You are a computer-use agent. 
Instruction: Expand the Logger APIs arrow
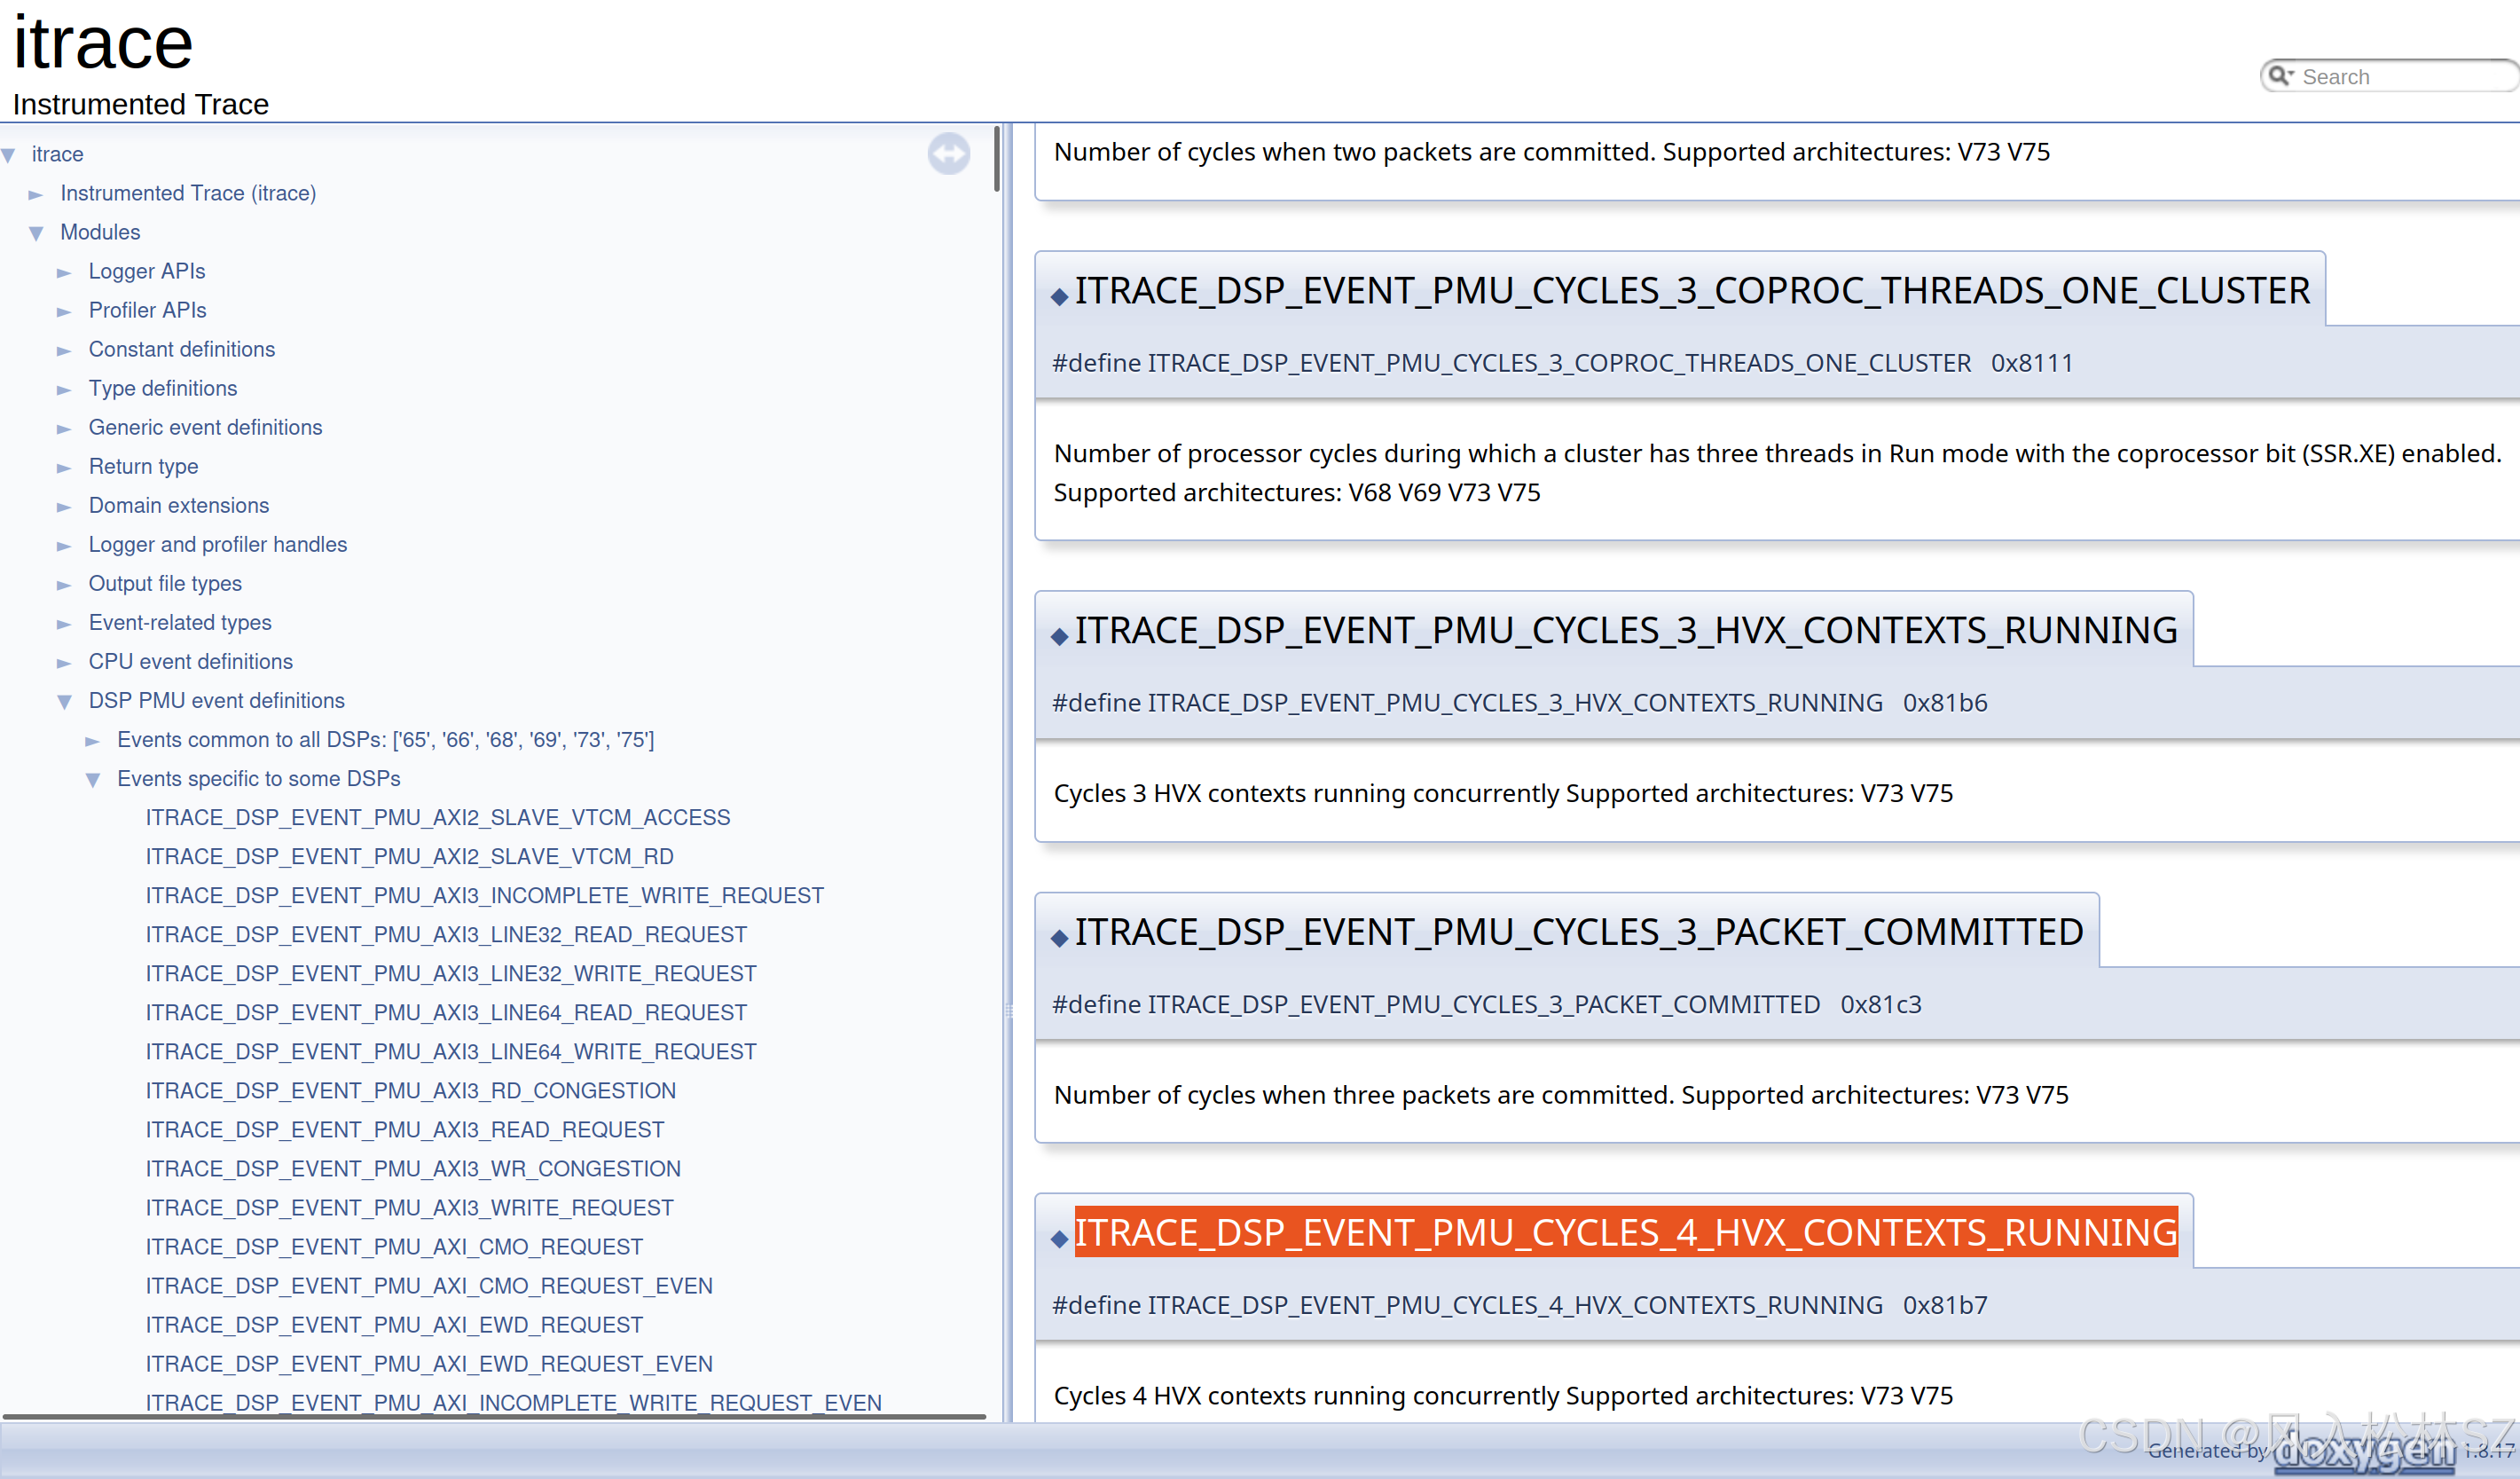64,272
